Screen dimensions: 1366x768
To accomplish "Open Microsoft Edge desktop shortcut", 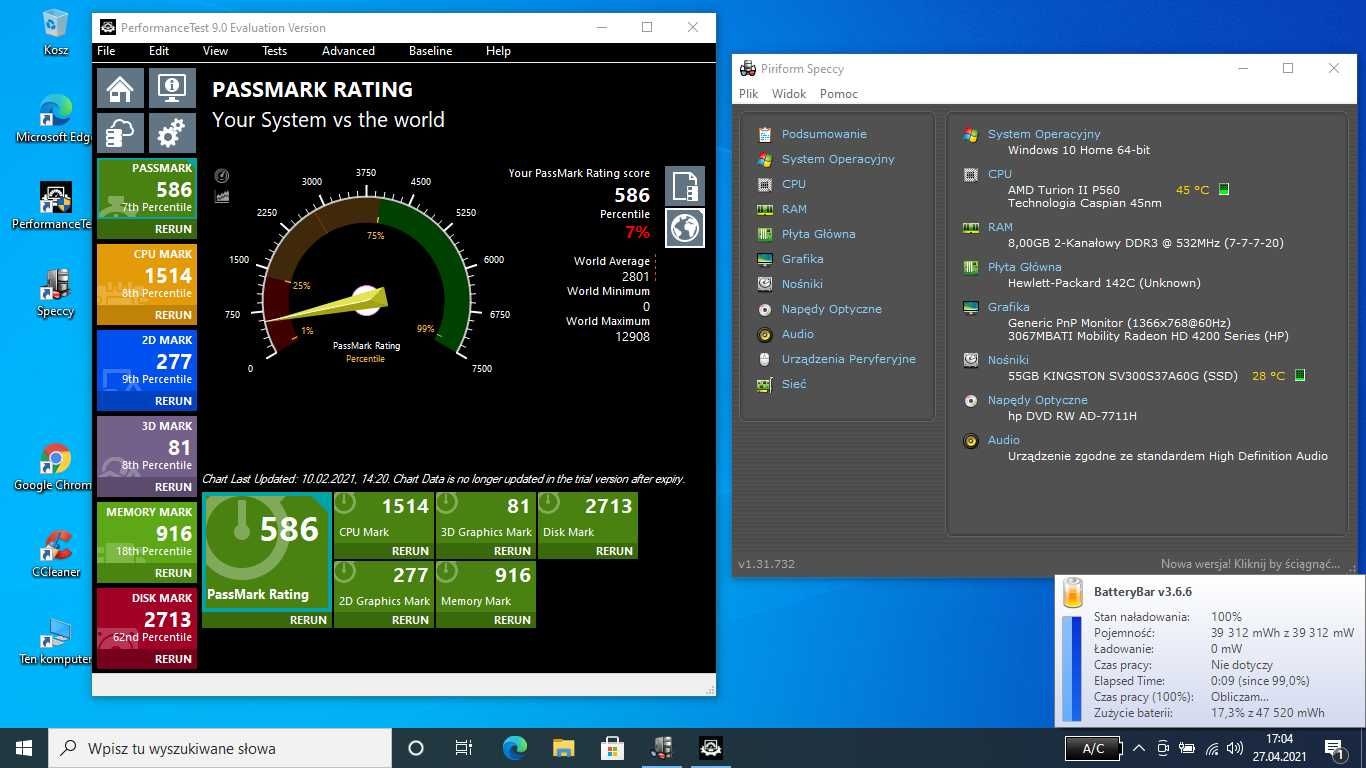I will [x=56, y=119].
